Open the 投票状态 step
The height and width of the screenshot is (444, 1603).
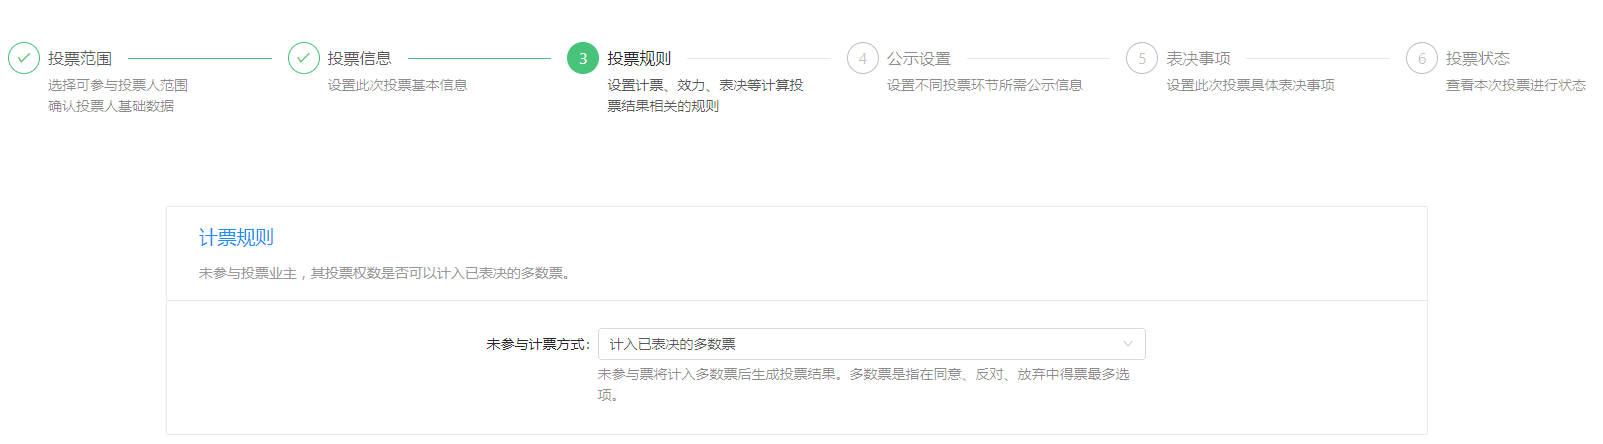click(x=1478, y=58)
